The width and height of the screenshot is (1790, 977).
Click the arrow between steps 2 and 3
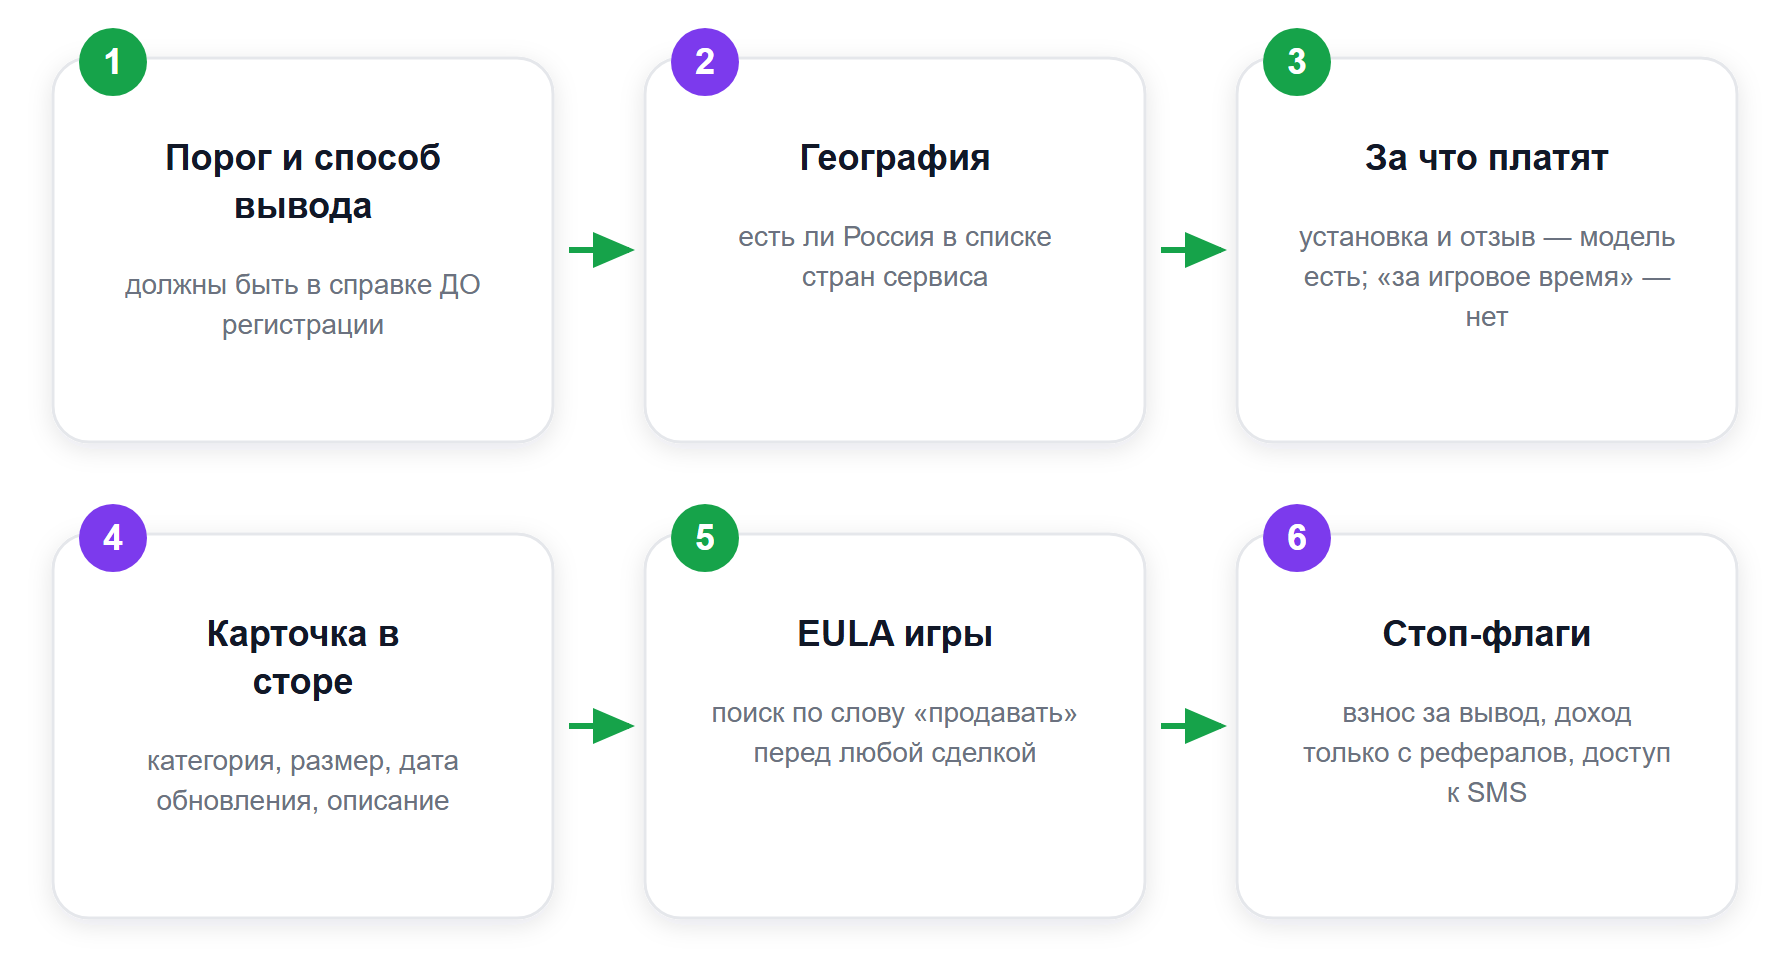(1193, 250)
